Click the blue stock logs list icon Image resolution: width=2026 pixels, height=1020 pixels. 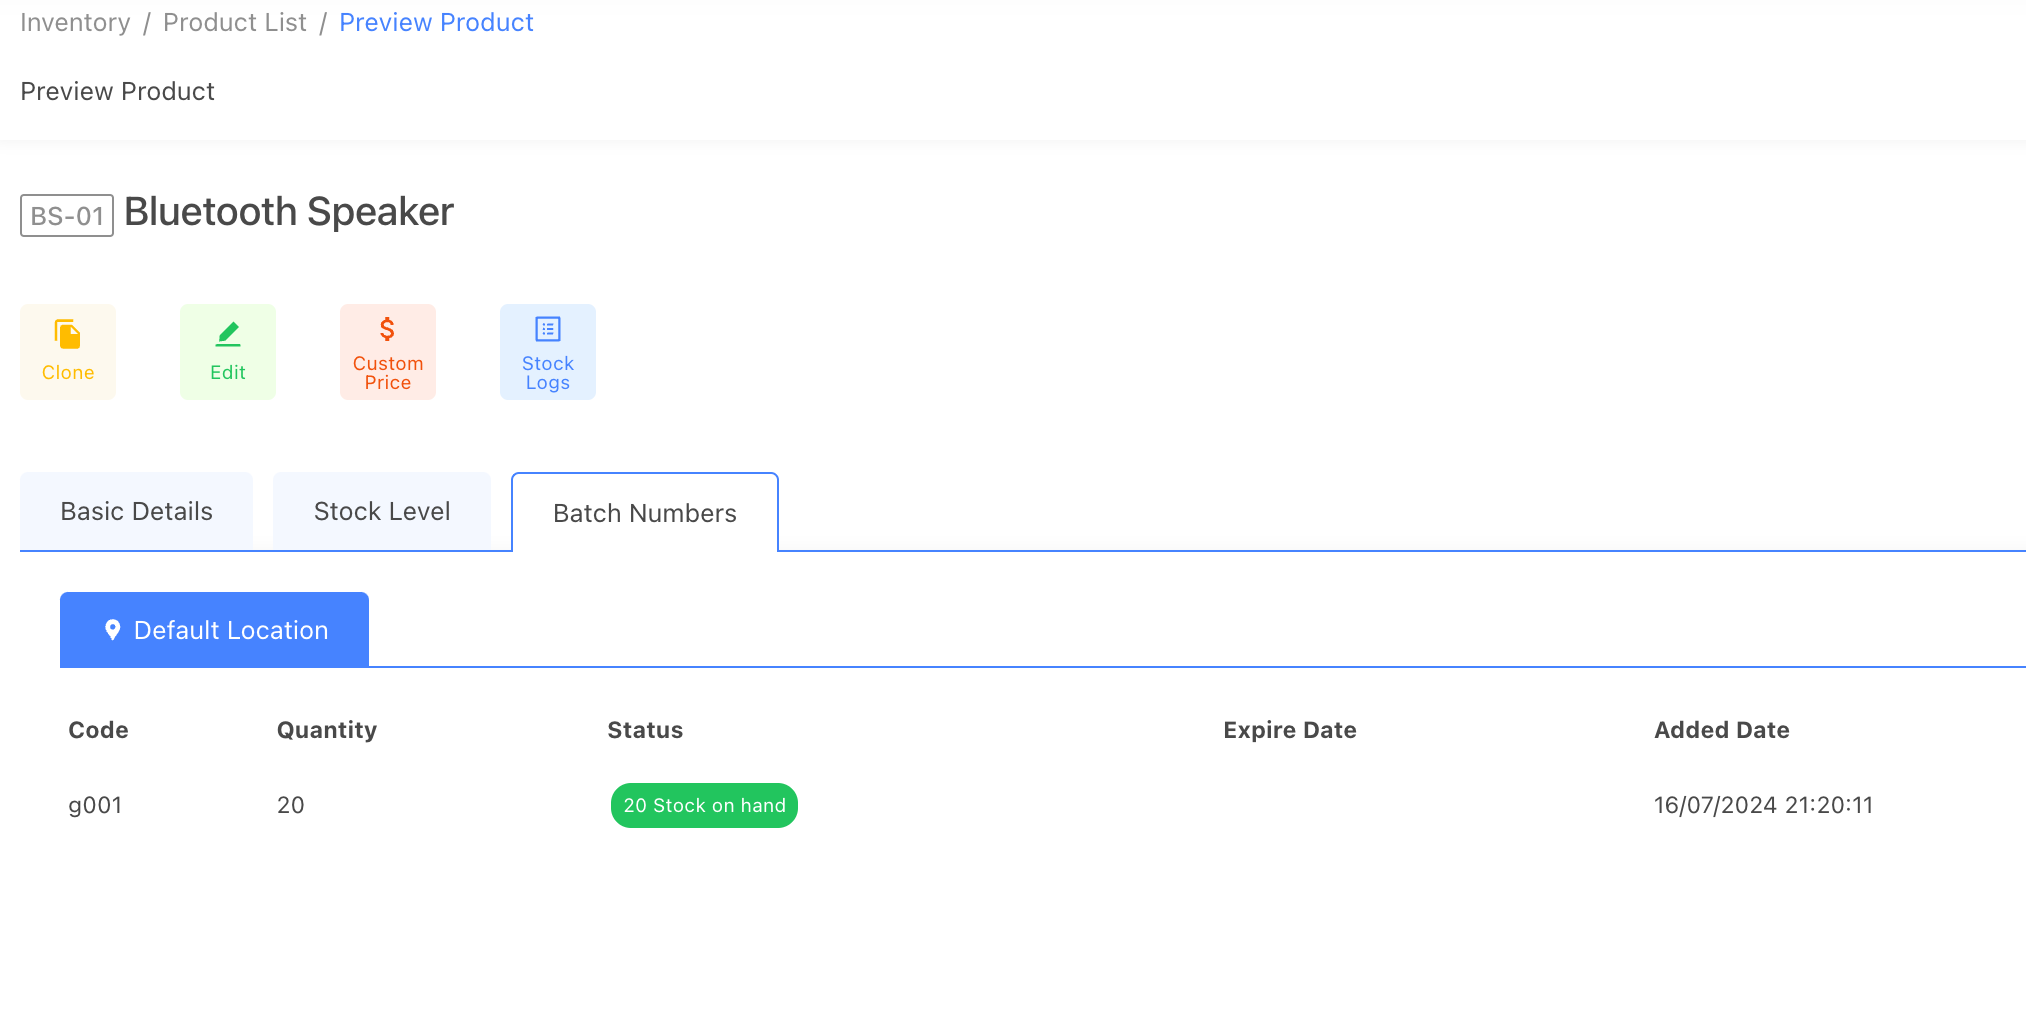[x=547, y=328]
